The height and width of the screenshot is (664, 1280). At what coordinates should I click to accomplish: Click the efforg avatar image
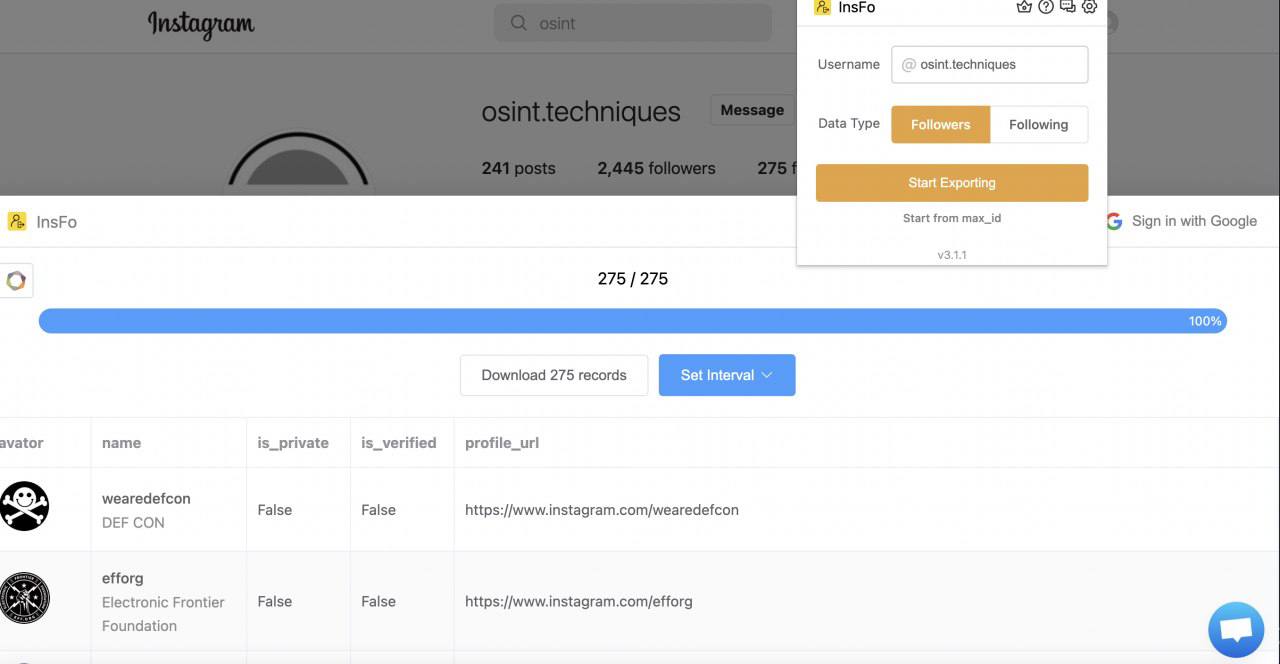24,598
